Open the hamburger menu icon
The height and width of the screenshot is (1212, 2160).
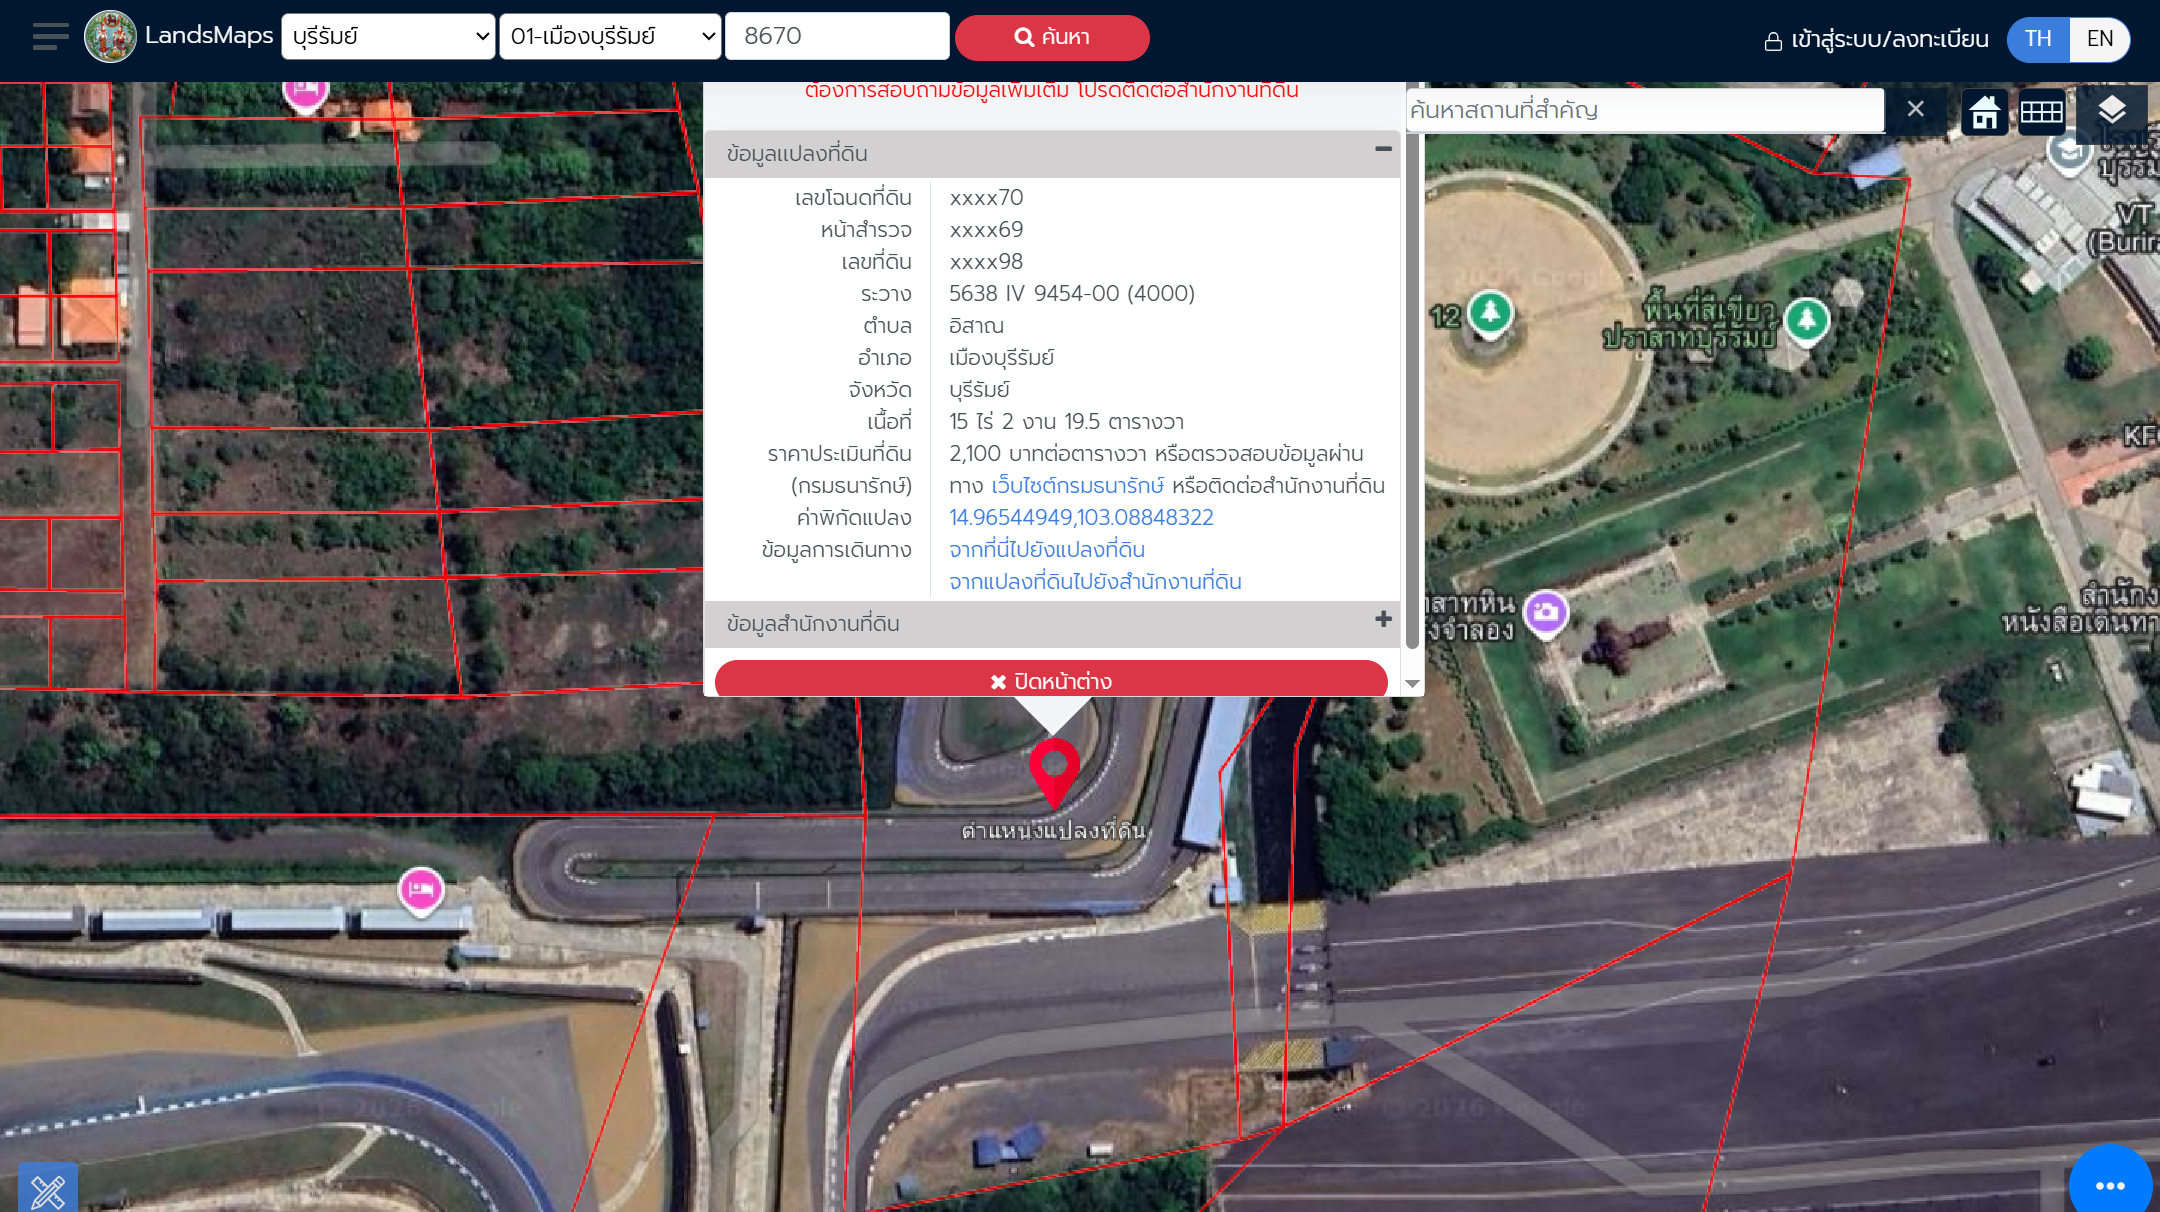(50, 37)
